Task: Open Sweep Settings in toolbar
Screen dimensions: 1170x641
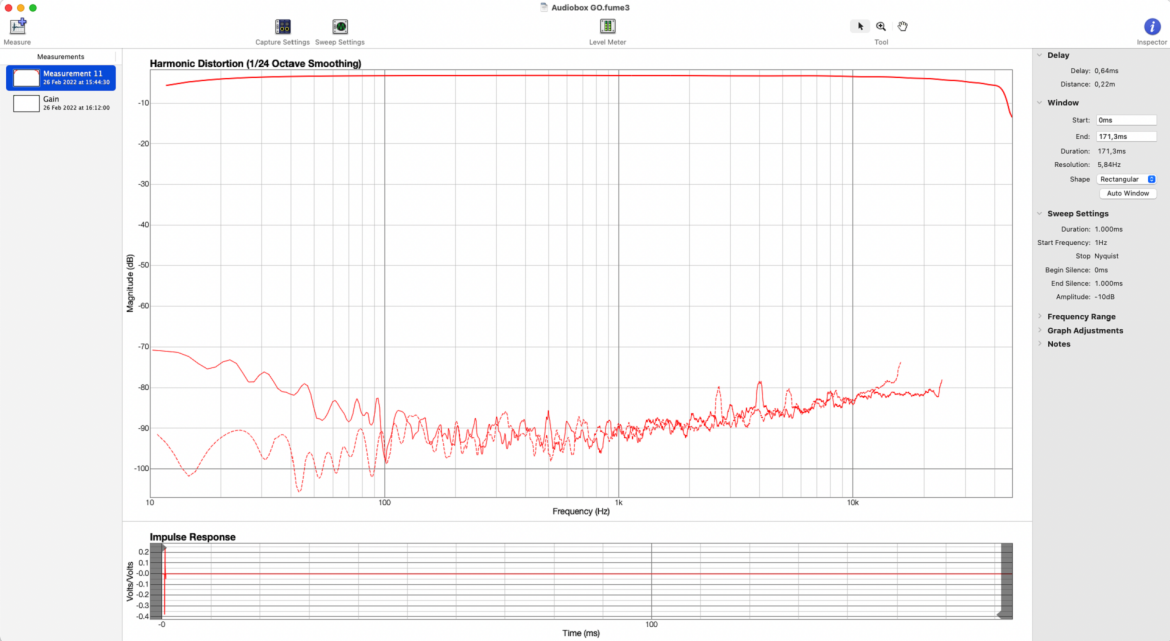Action: [340, 27]
